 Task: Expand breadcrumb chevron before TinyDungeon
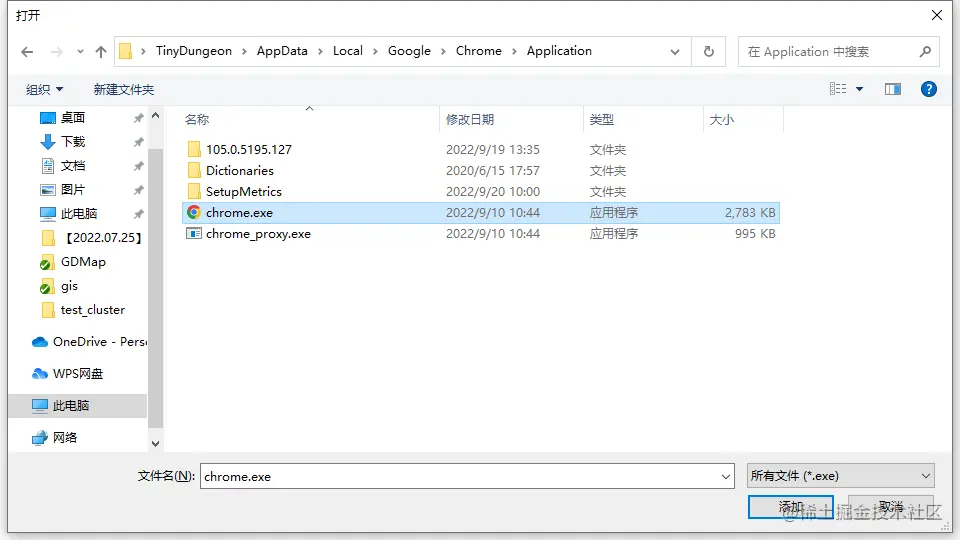click(x=143, y=51)
